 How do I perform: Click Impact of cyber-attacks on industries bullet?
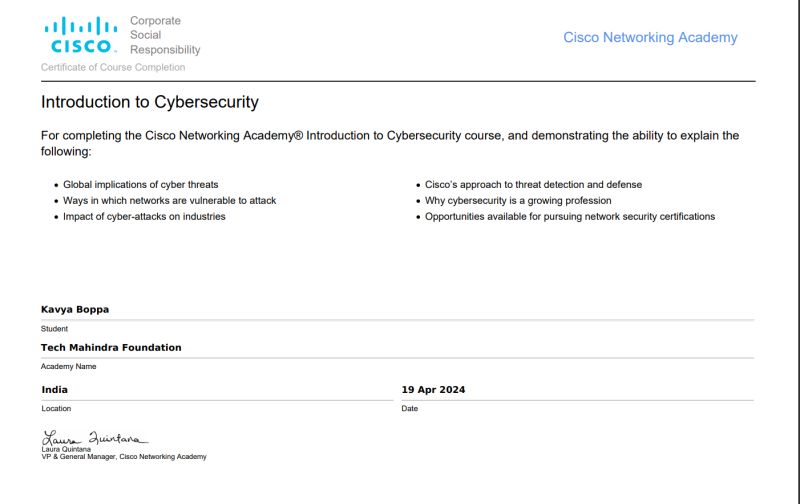144,216
